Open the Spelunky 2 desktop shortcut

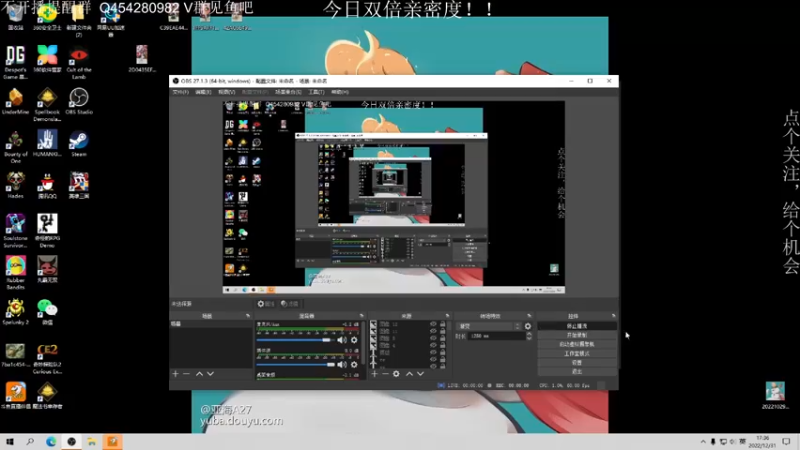click(15, 311)
